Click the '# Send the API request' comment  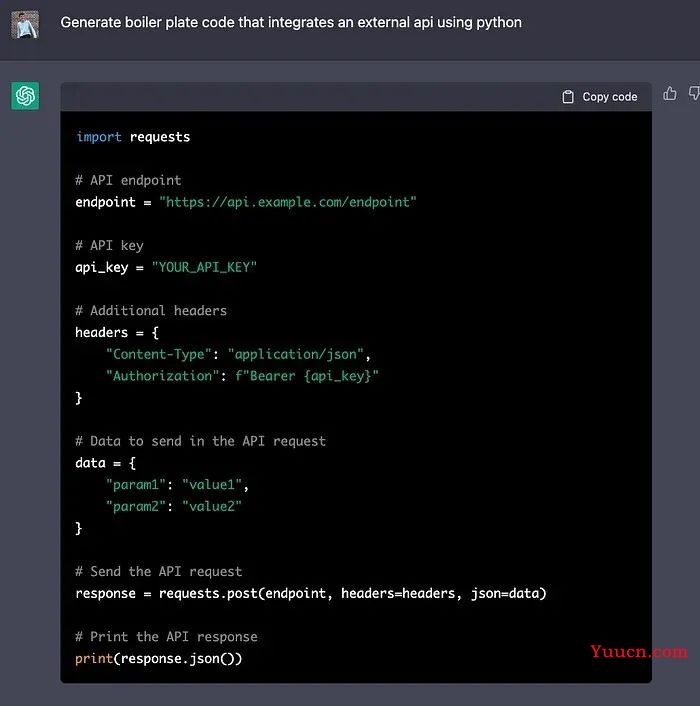tap(158, 572)
